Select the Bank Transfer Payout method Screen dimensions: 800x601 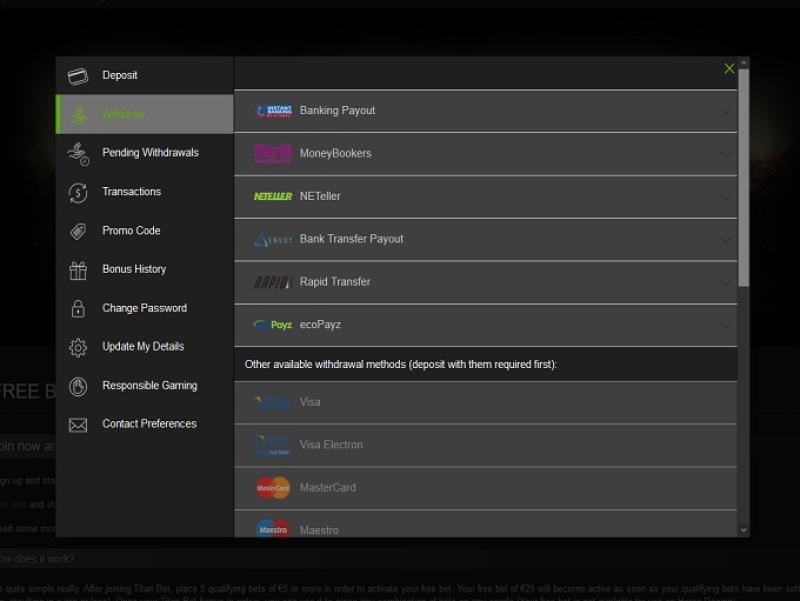click(486, 240)
